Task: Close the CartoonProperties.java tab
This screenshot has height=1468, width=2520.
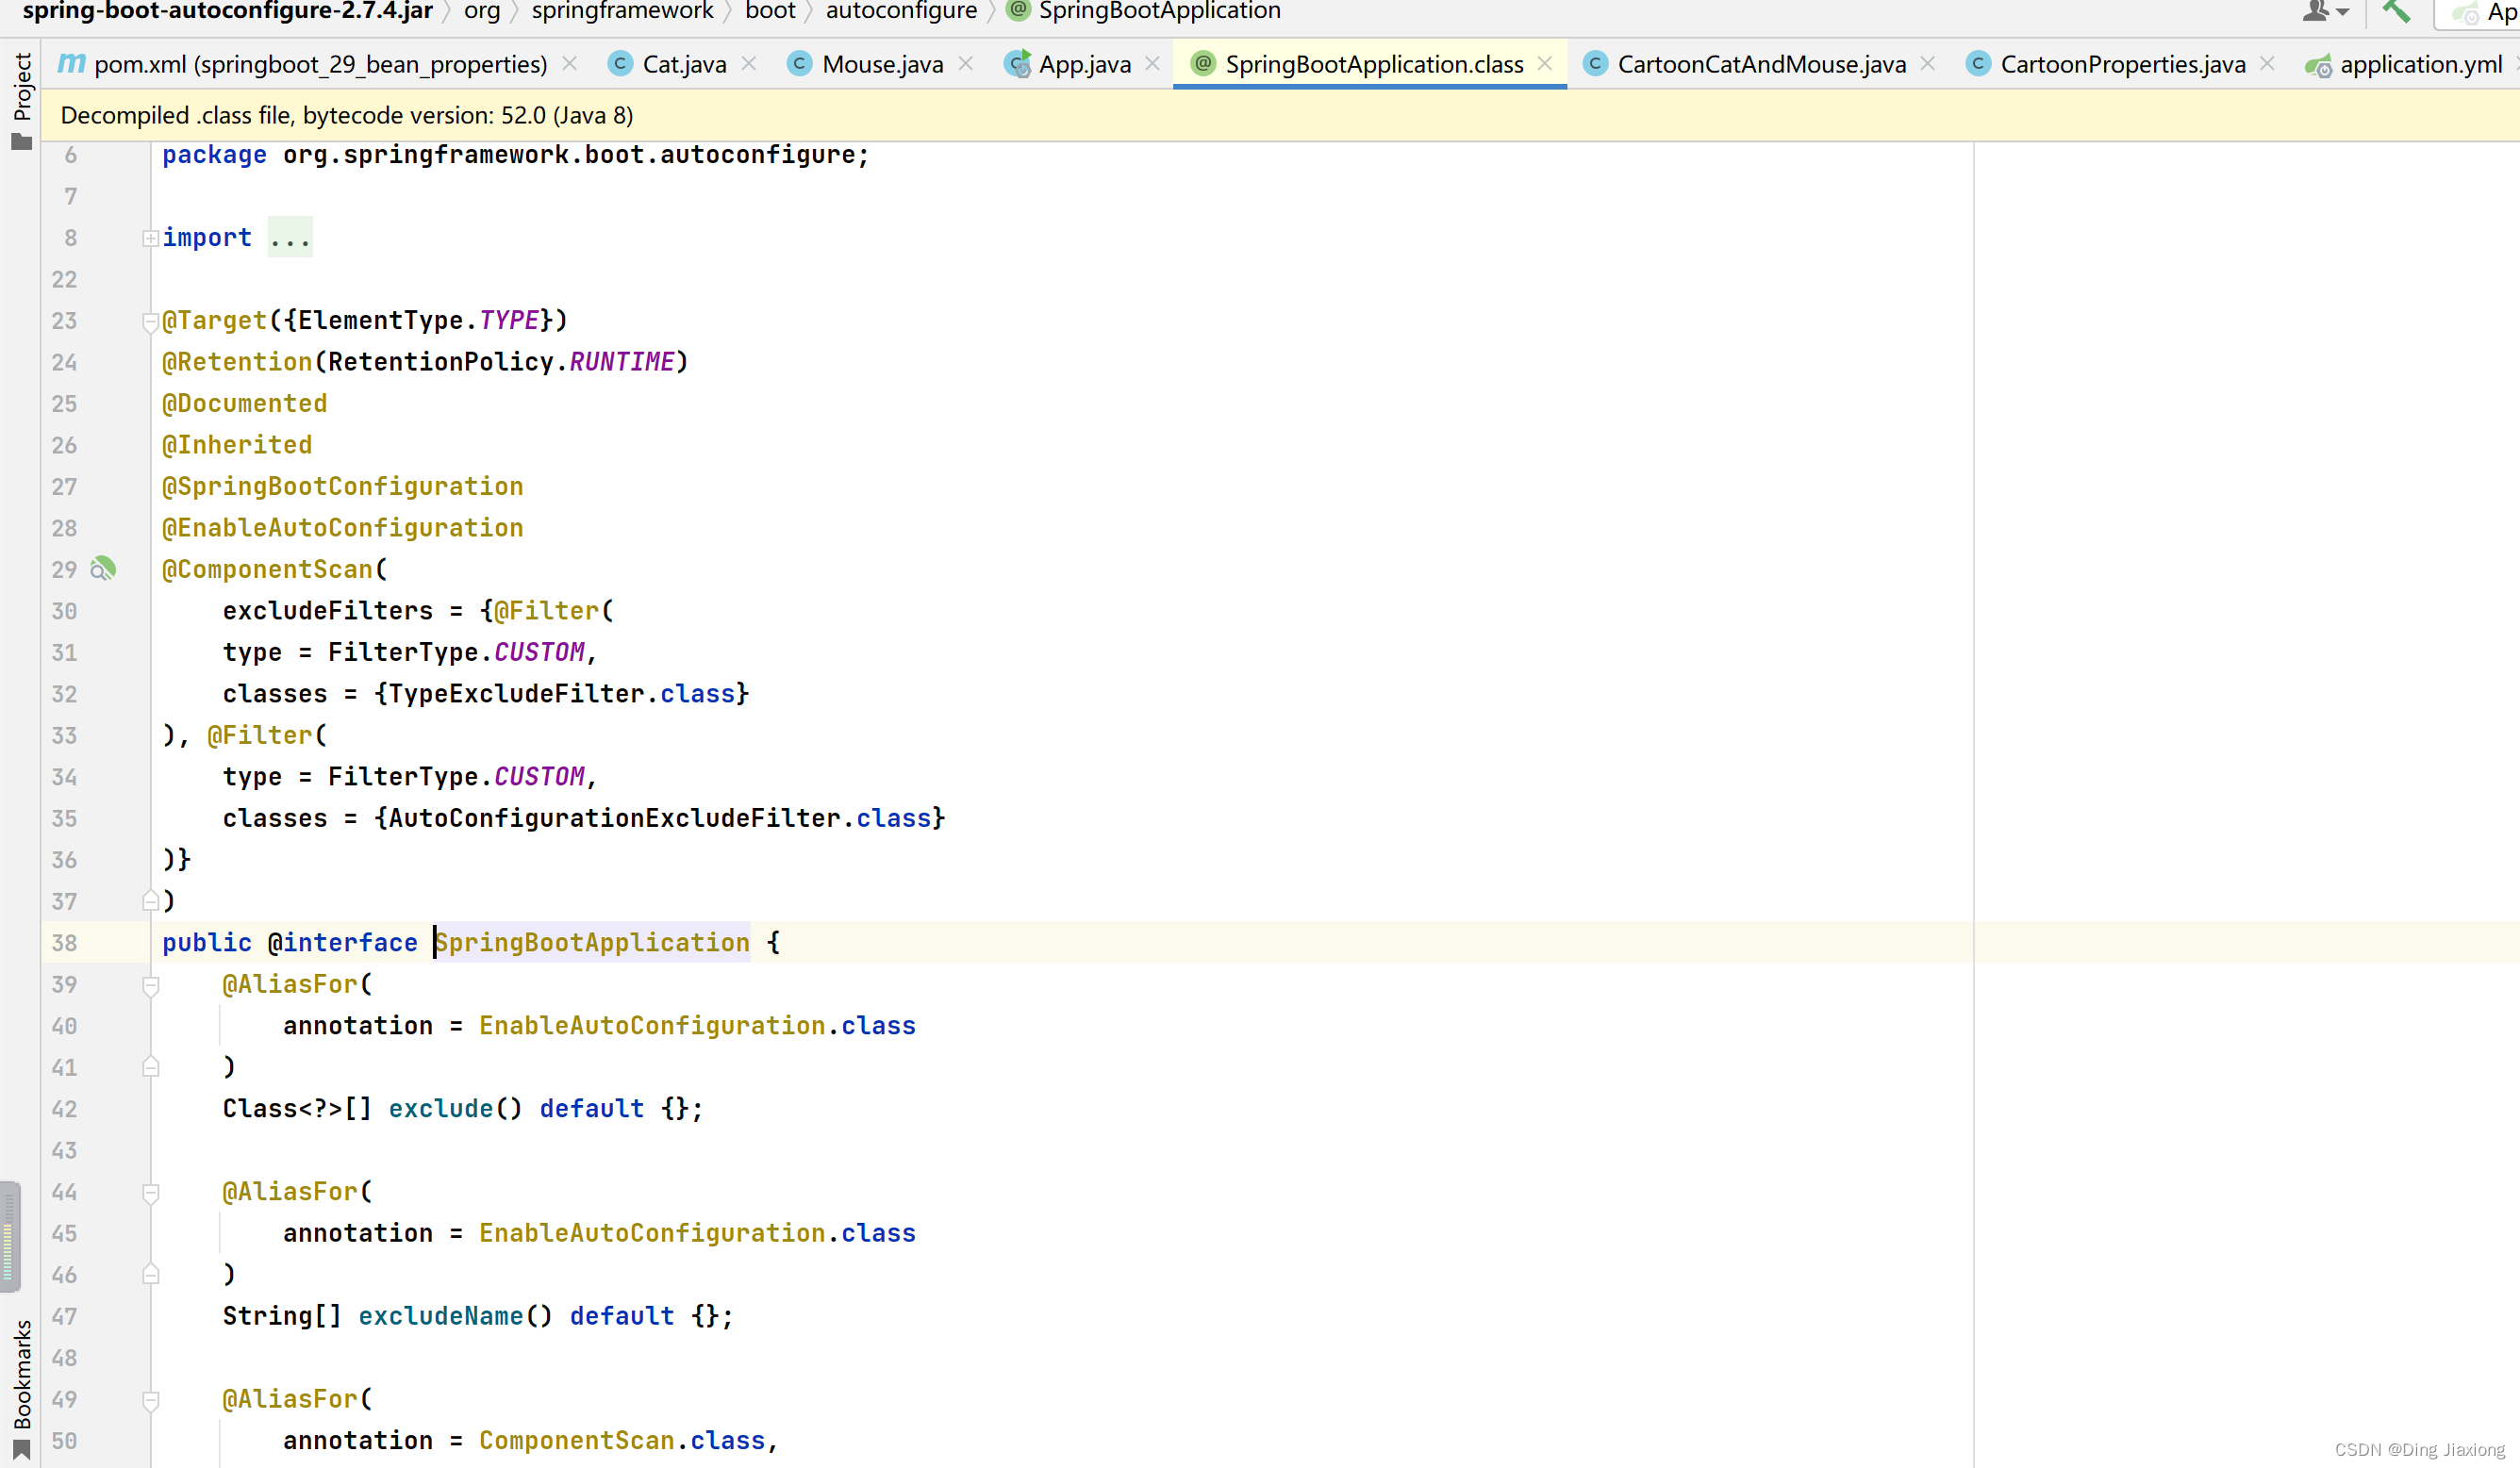Action: point(2268,64)
